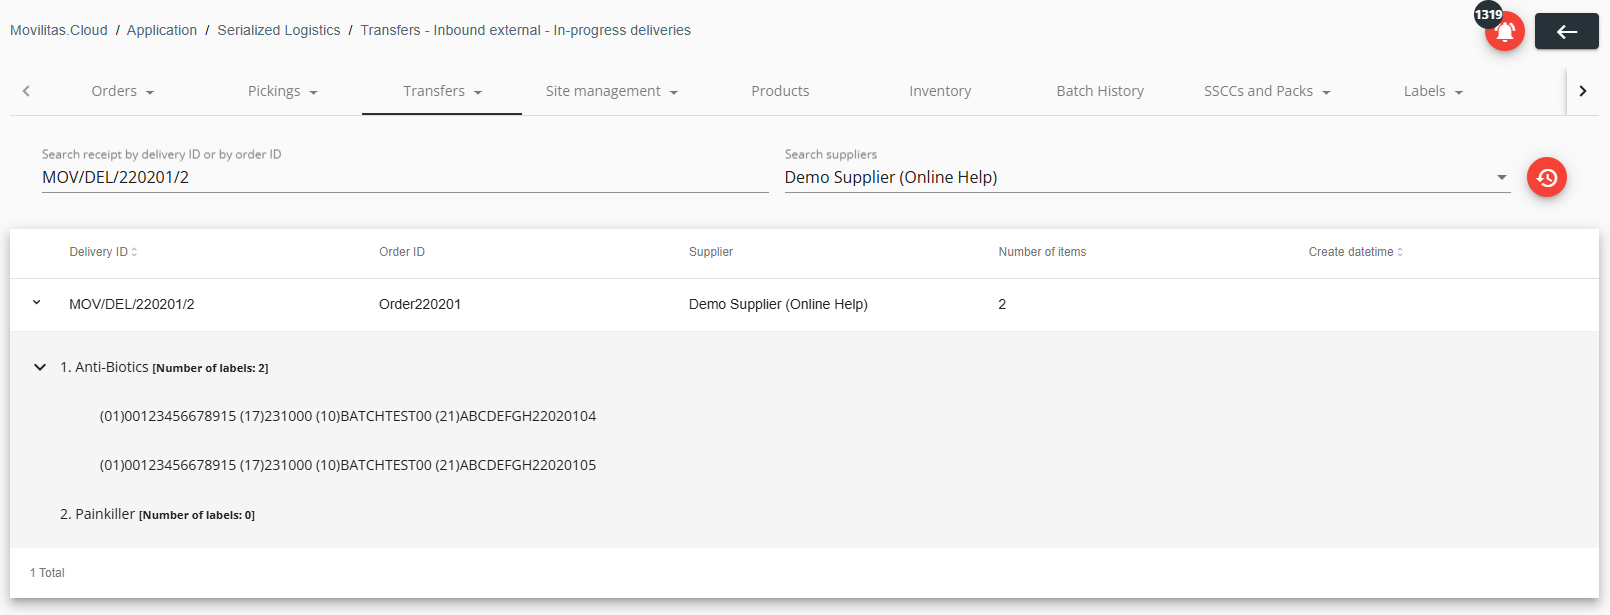Click the red history reset icon
The height and width of the screenshot is (615, 1610).
[x=1547, y=177]
